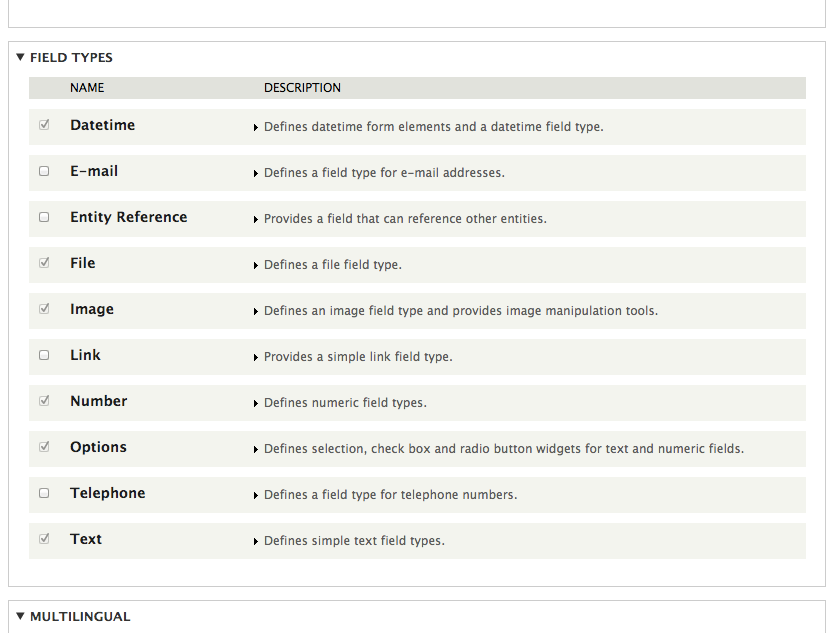Image resolution: width=831 pixels, height=633 pixels.
Task: Disable the Options module checkbox
Action: point(44,447)
